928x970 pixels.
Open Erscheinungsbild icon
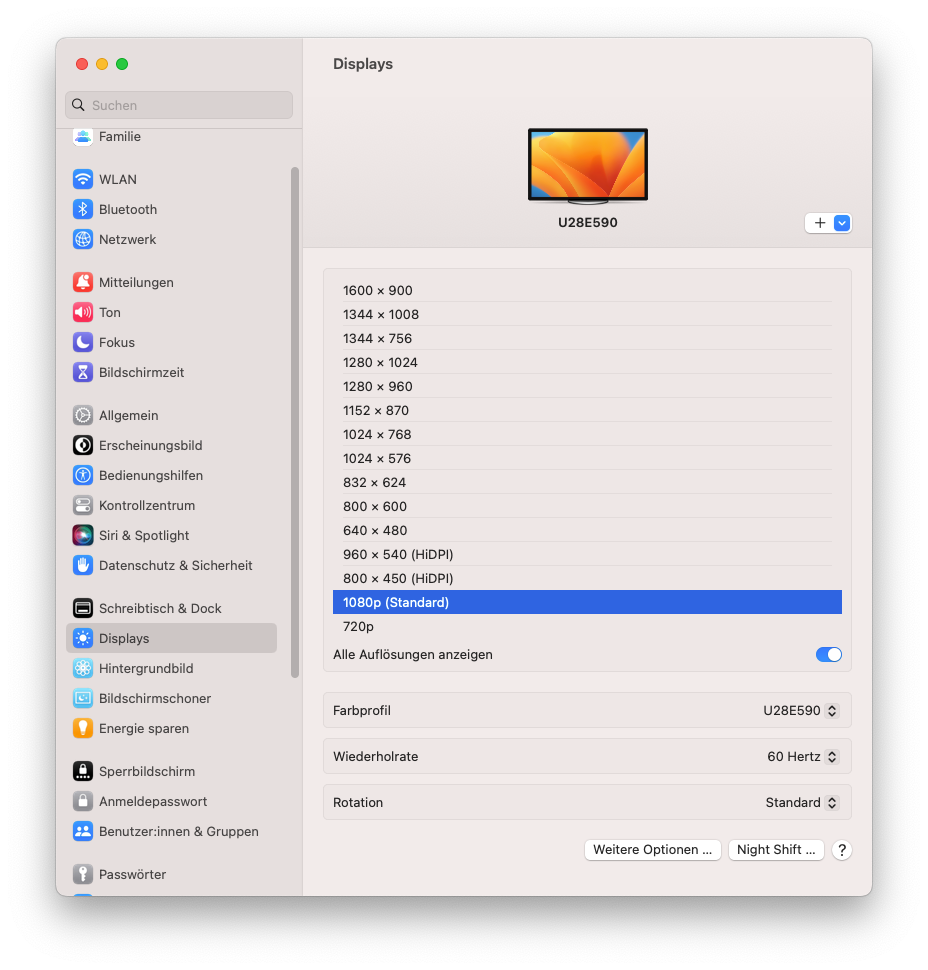pos(83,445)
